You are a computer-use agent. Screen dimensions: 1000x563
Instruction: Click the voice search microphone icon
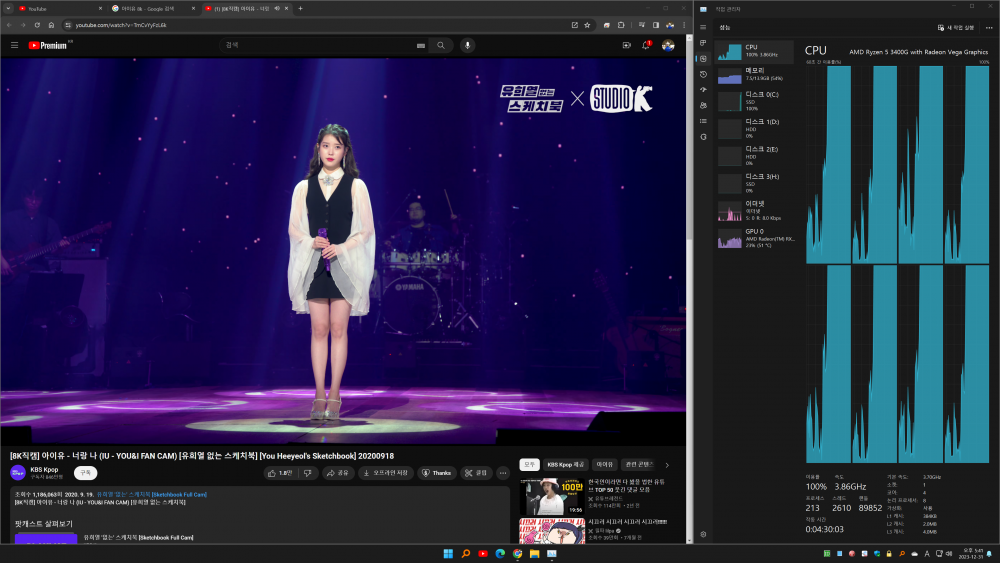pyautogui.click(x=467, y=45)
